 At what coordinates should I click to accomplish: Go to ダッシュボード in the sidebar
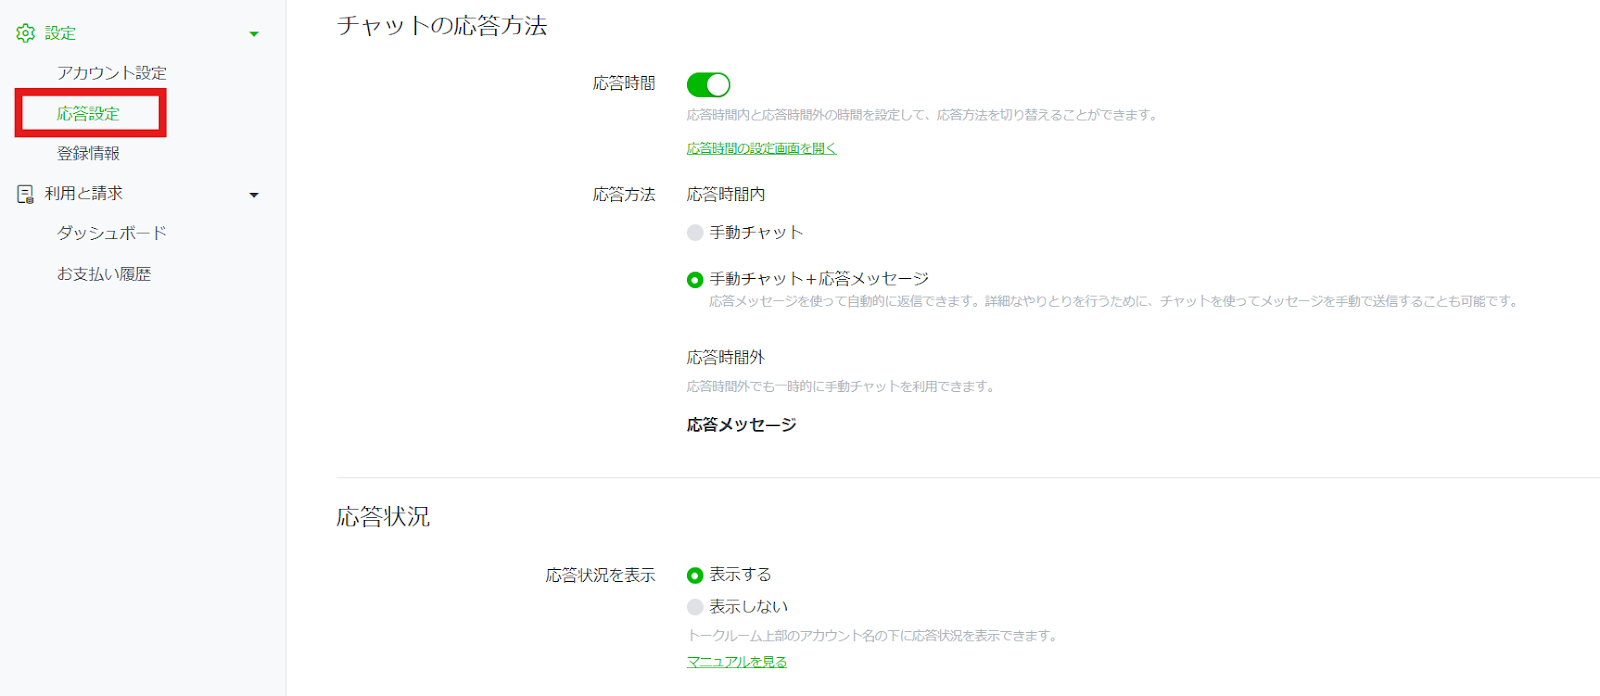(111, 233)
